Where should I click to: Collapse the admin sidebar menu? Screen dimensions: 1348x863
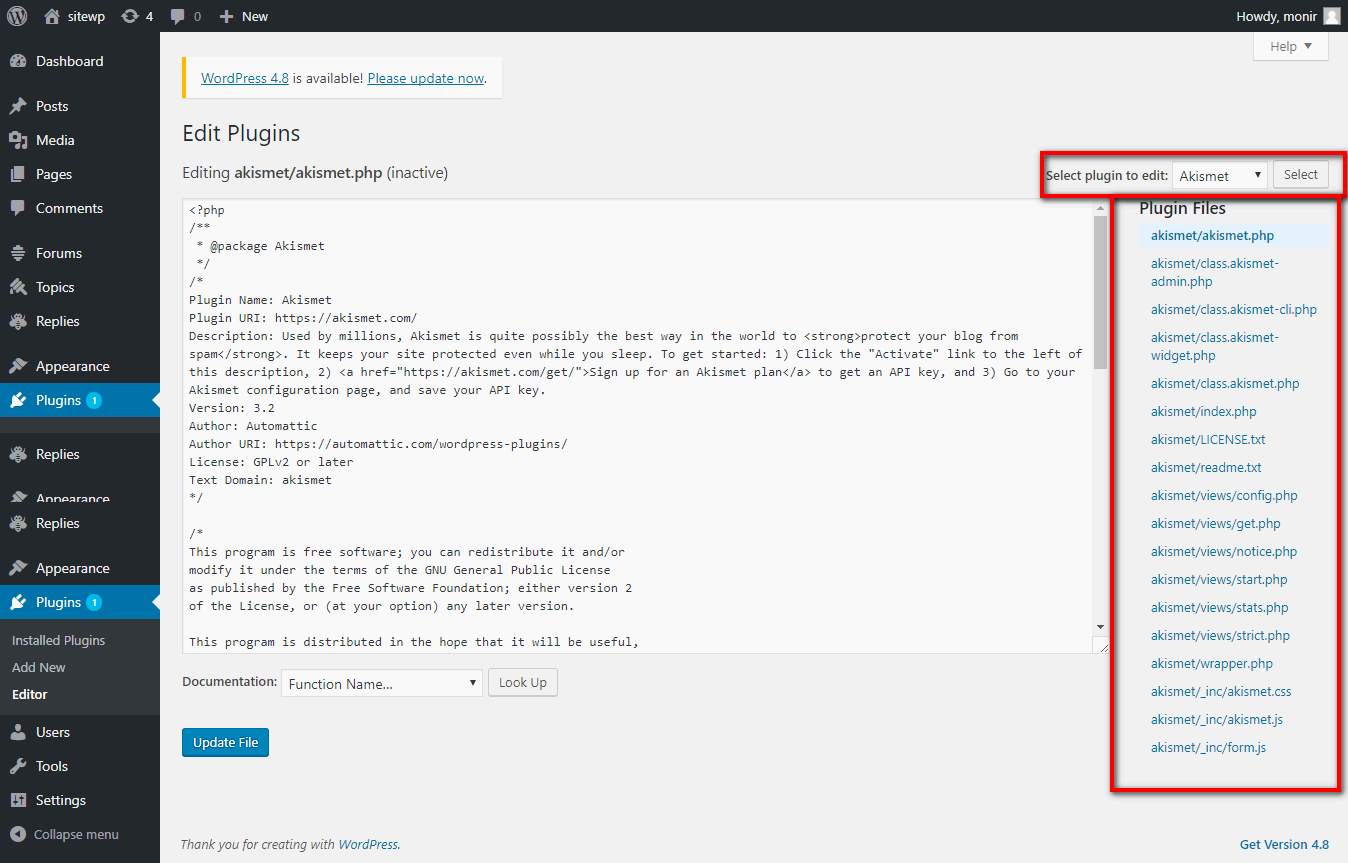tap(80, 834)
